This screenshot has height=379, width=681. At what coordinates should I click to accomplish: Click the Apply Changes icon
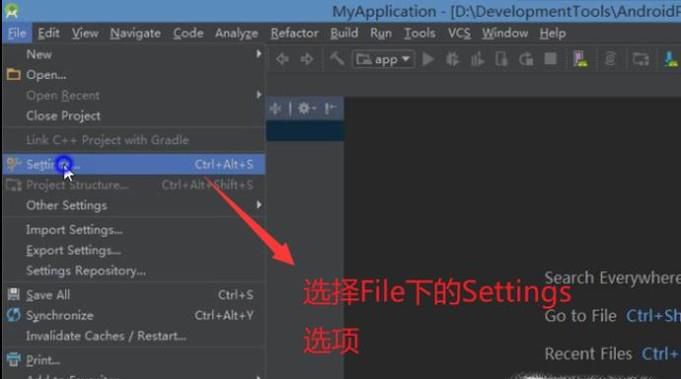tap(526, 59)
